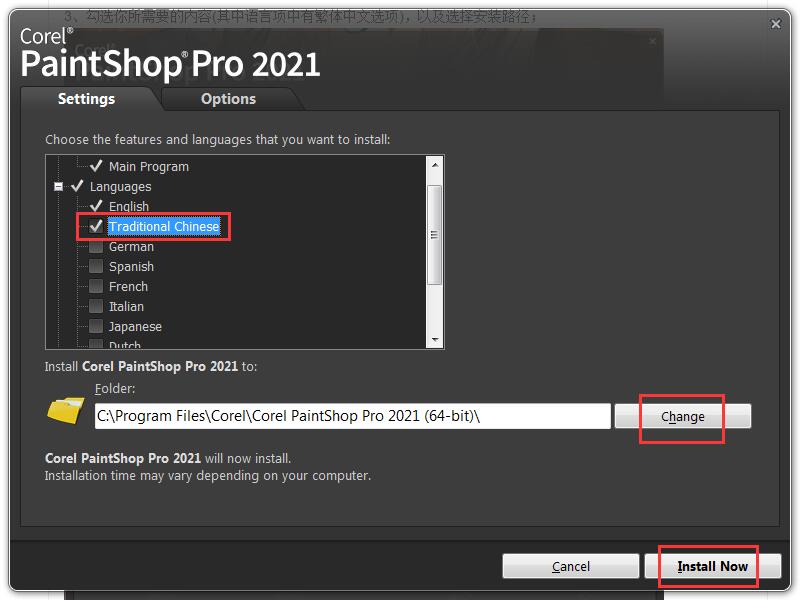Cancel the PaintShop Pro installation
The height and width of the screenshot is (600, 800).
coord(570,566)
